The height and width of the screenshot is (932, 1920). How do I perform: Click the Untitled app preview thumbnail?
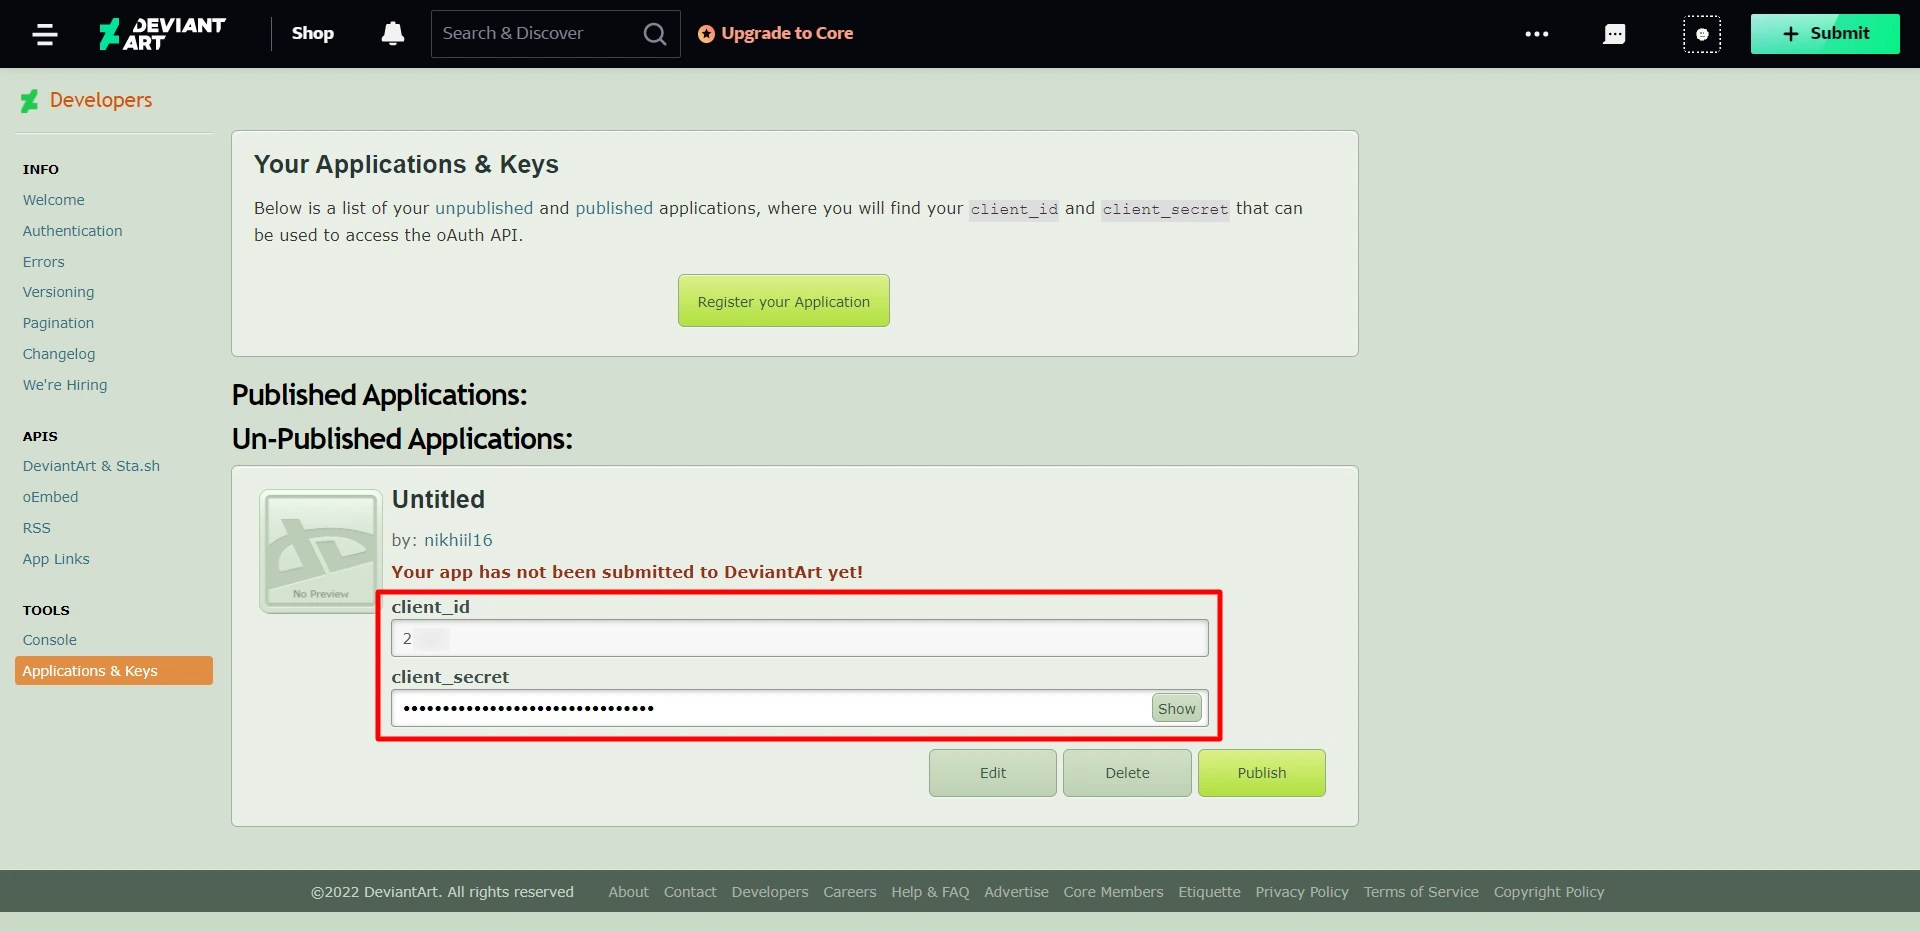pos(319,551)
